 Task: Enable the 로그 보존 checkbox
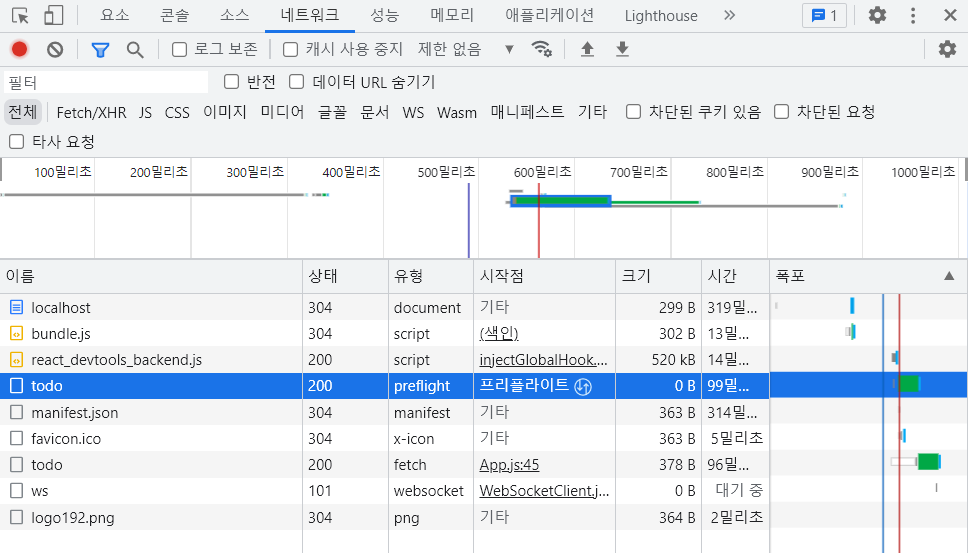pos(179,49)
